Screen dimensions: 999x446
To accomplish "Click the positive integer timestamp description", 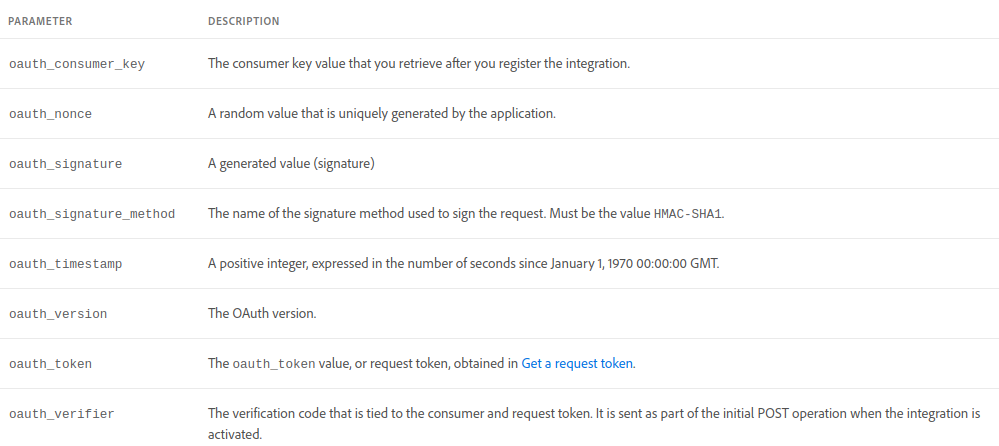I will [463, 264].
